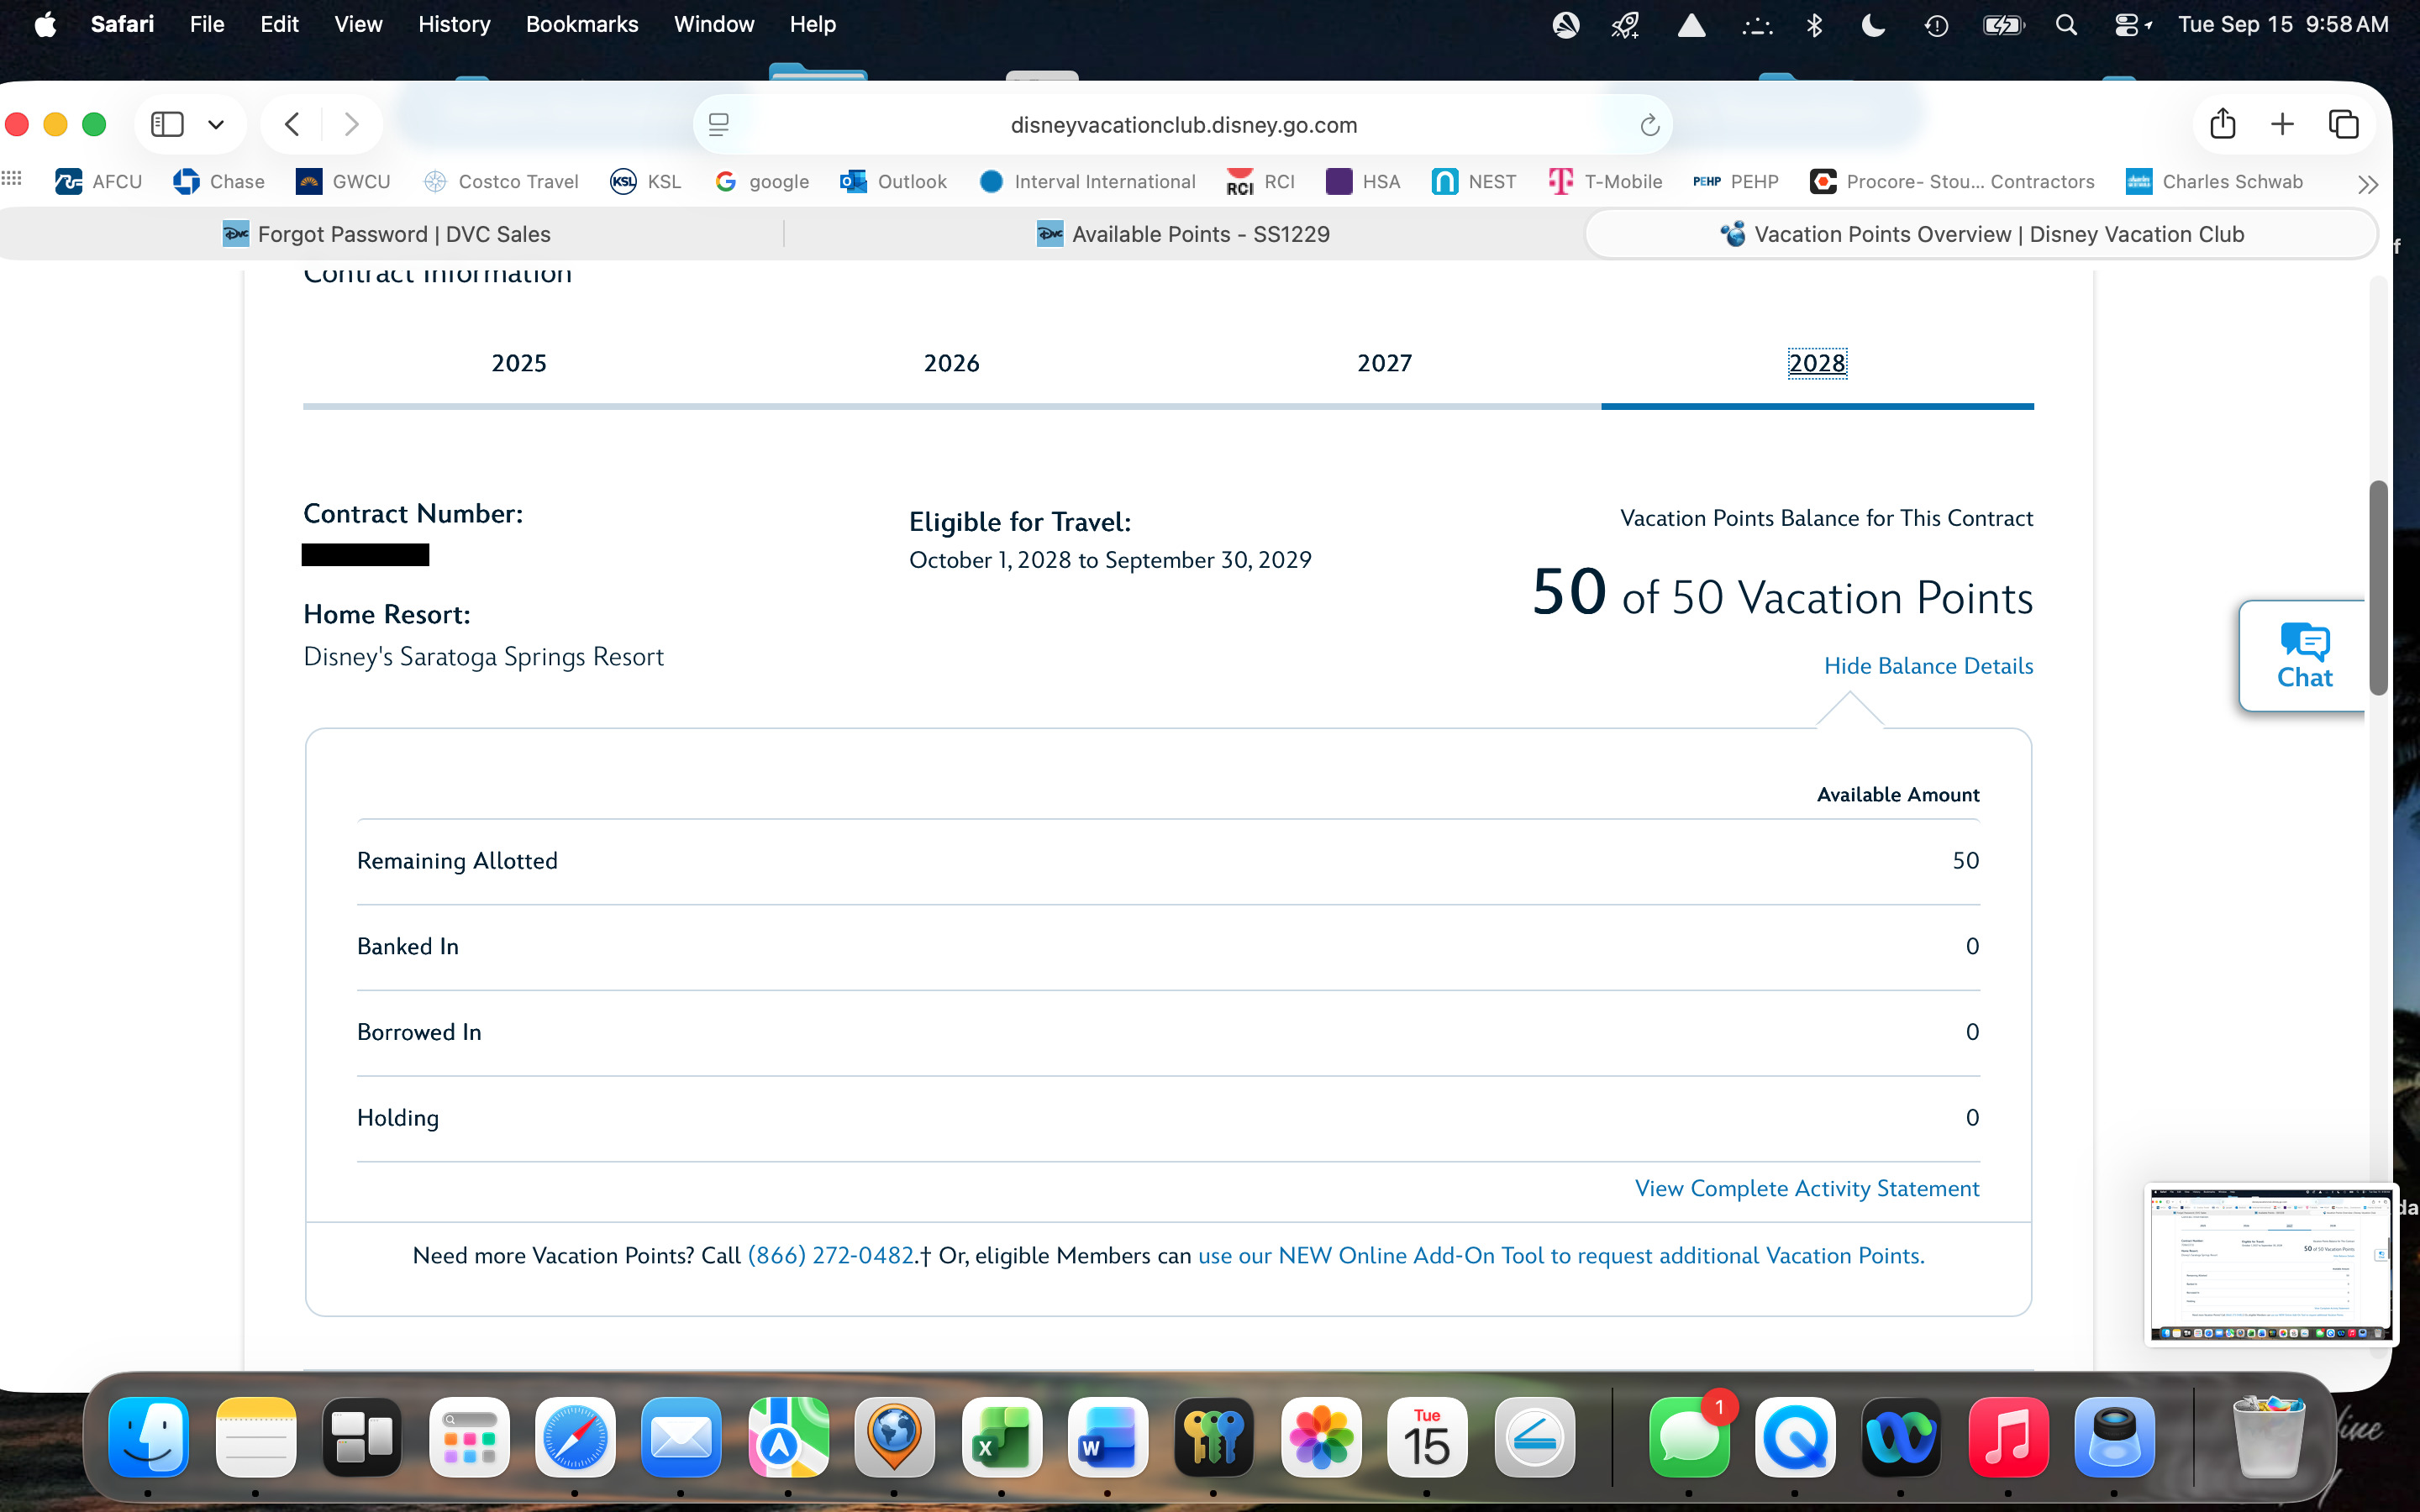Open the page reader icon in address bar
The height and width of the screenshot is (1512, 2420).
719,125
